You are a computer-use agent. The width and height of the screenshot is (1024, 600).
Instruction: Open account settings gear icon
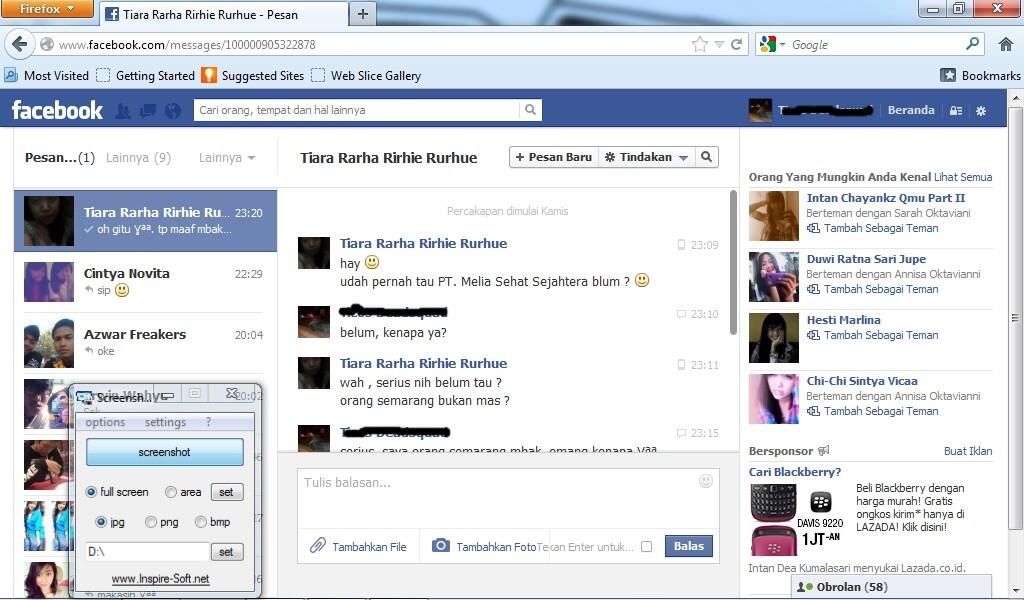(981, 111)
